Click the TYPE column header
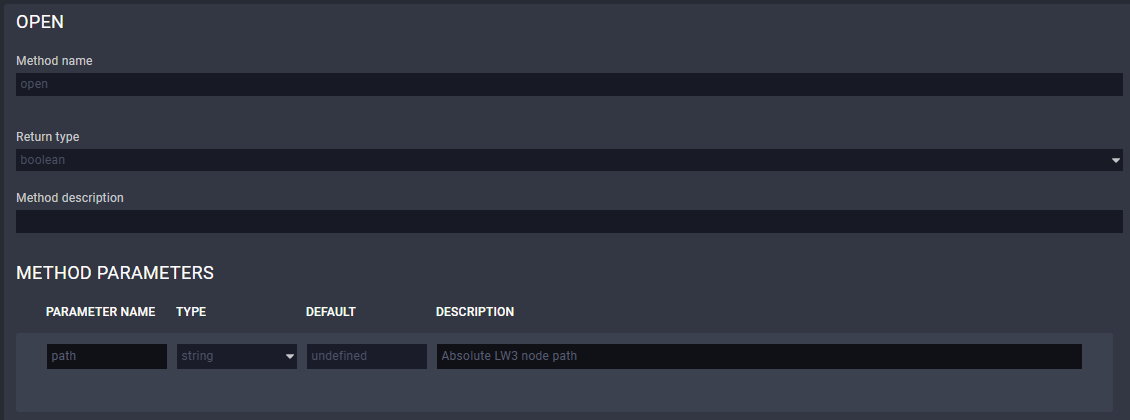1130x420 pixels. (191, 312)
